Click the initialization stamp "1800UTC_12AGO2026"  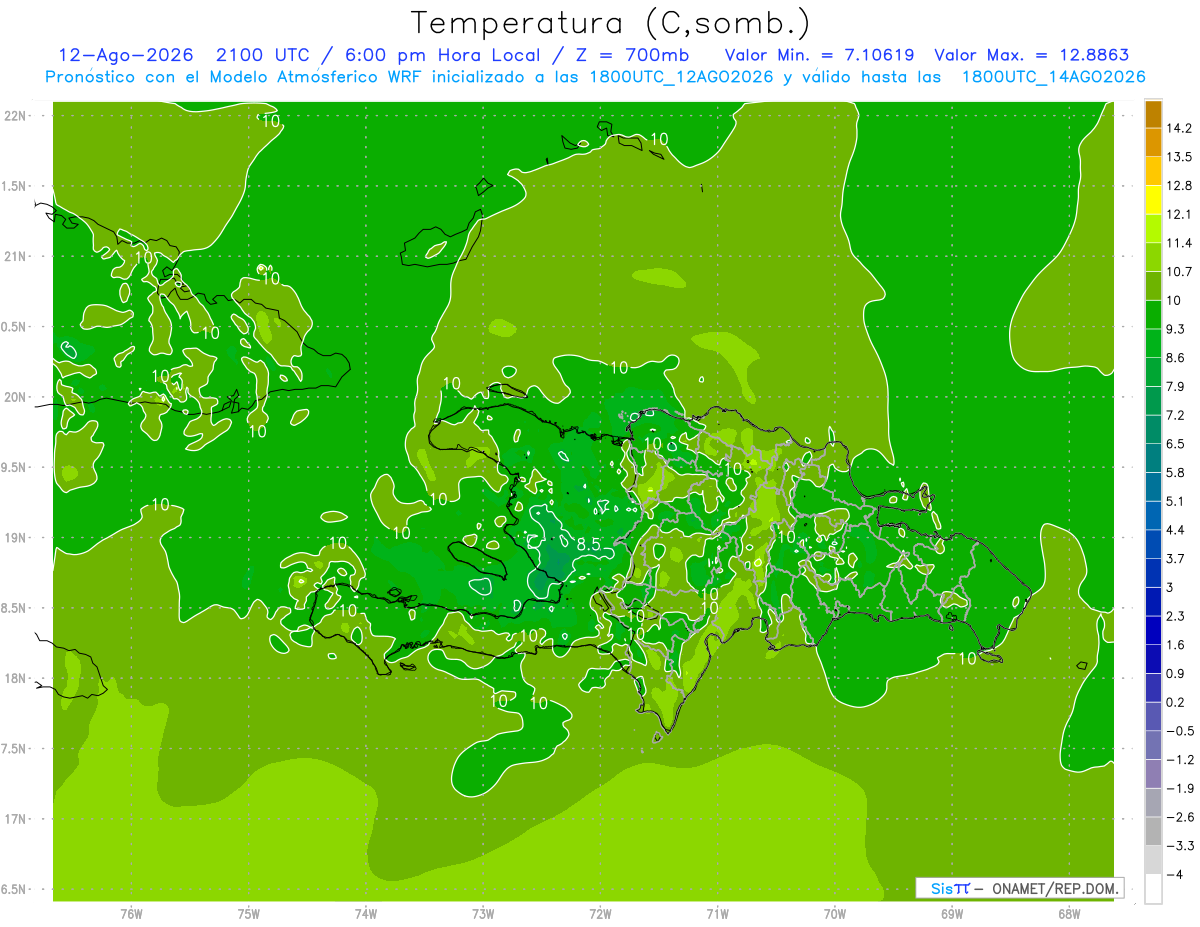(x=680, y=77)
